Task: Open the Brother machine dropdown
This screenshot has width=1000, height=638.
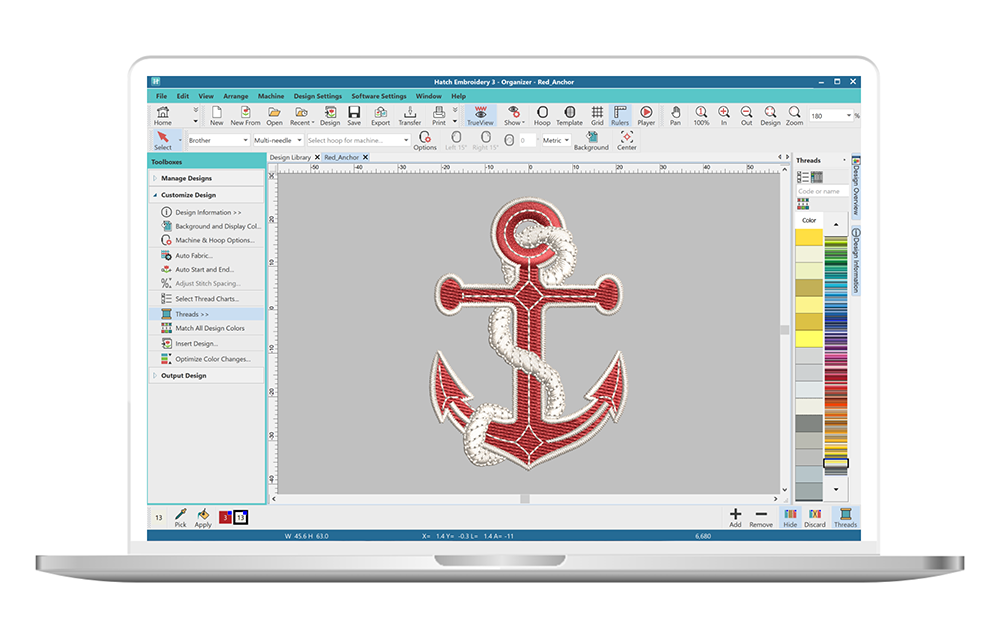Action: click(x=217, y=141)
